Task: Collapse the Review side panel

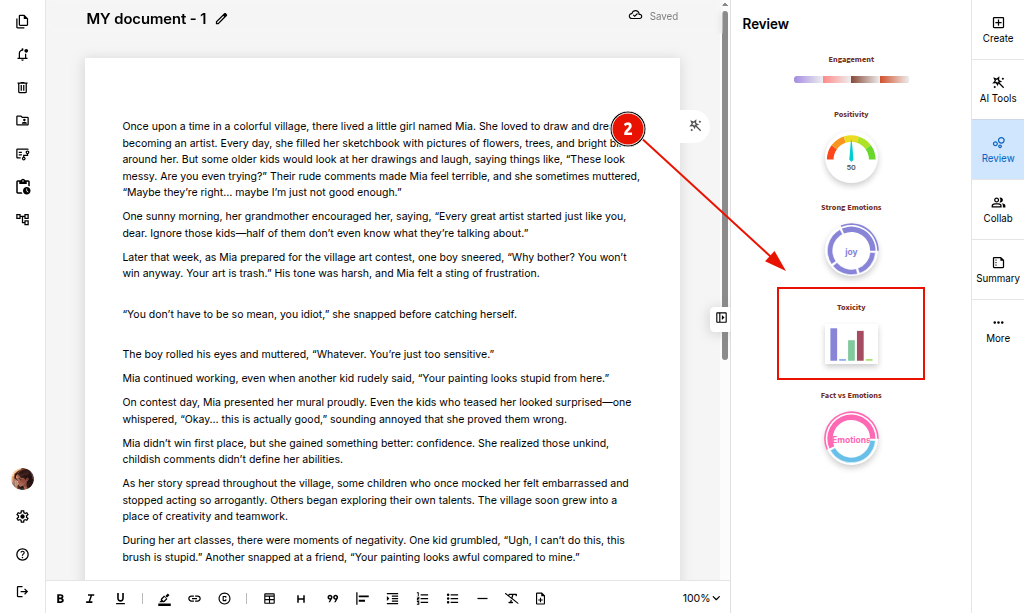Action: click(721, 317)
